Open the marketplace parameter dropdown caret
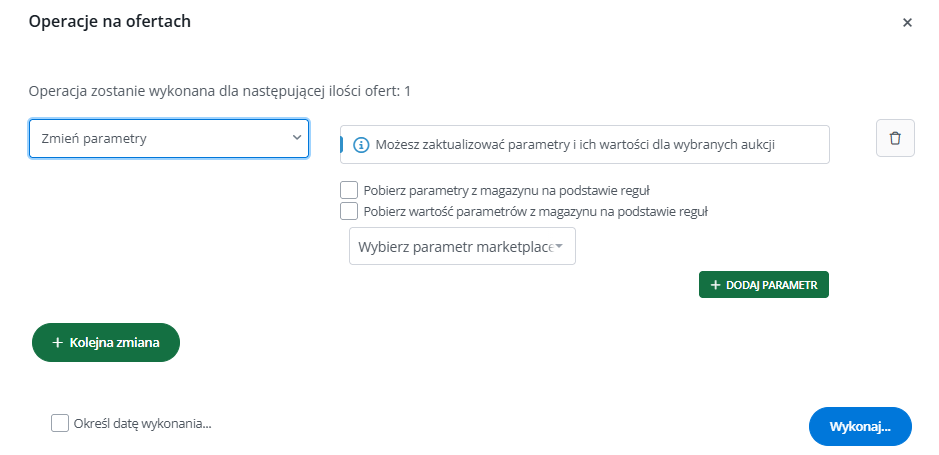The height and width of the screenshot is (455, 939). tap(559, 246)
